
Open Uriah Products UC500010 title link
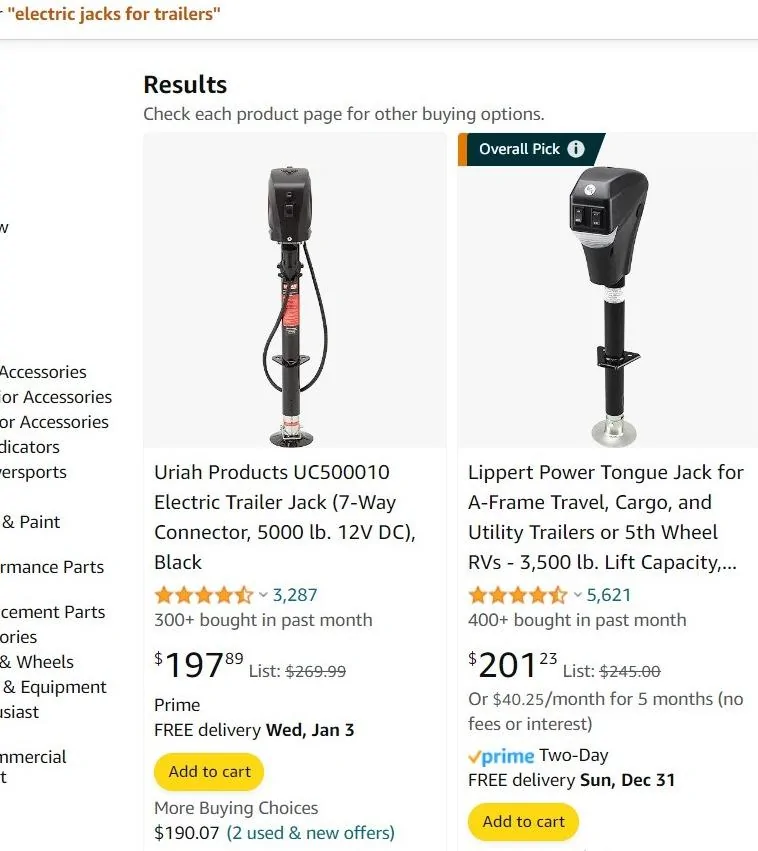[285, 517]
